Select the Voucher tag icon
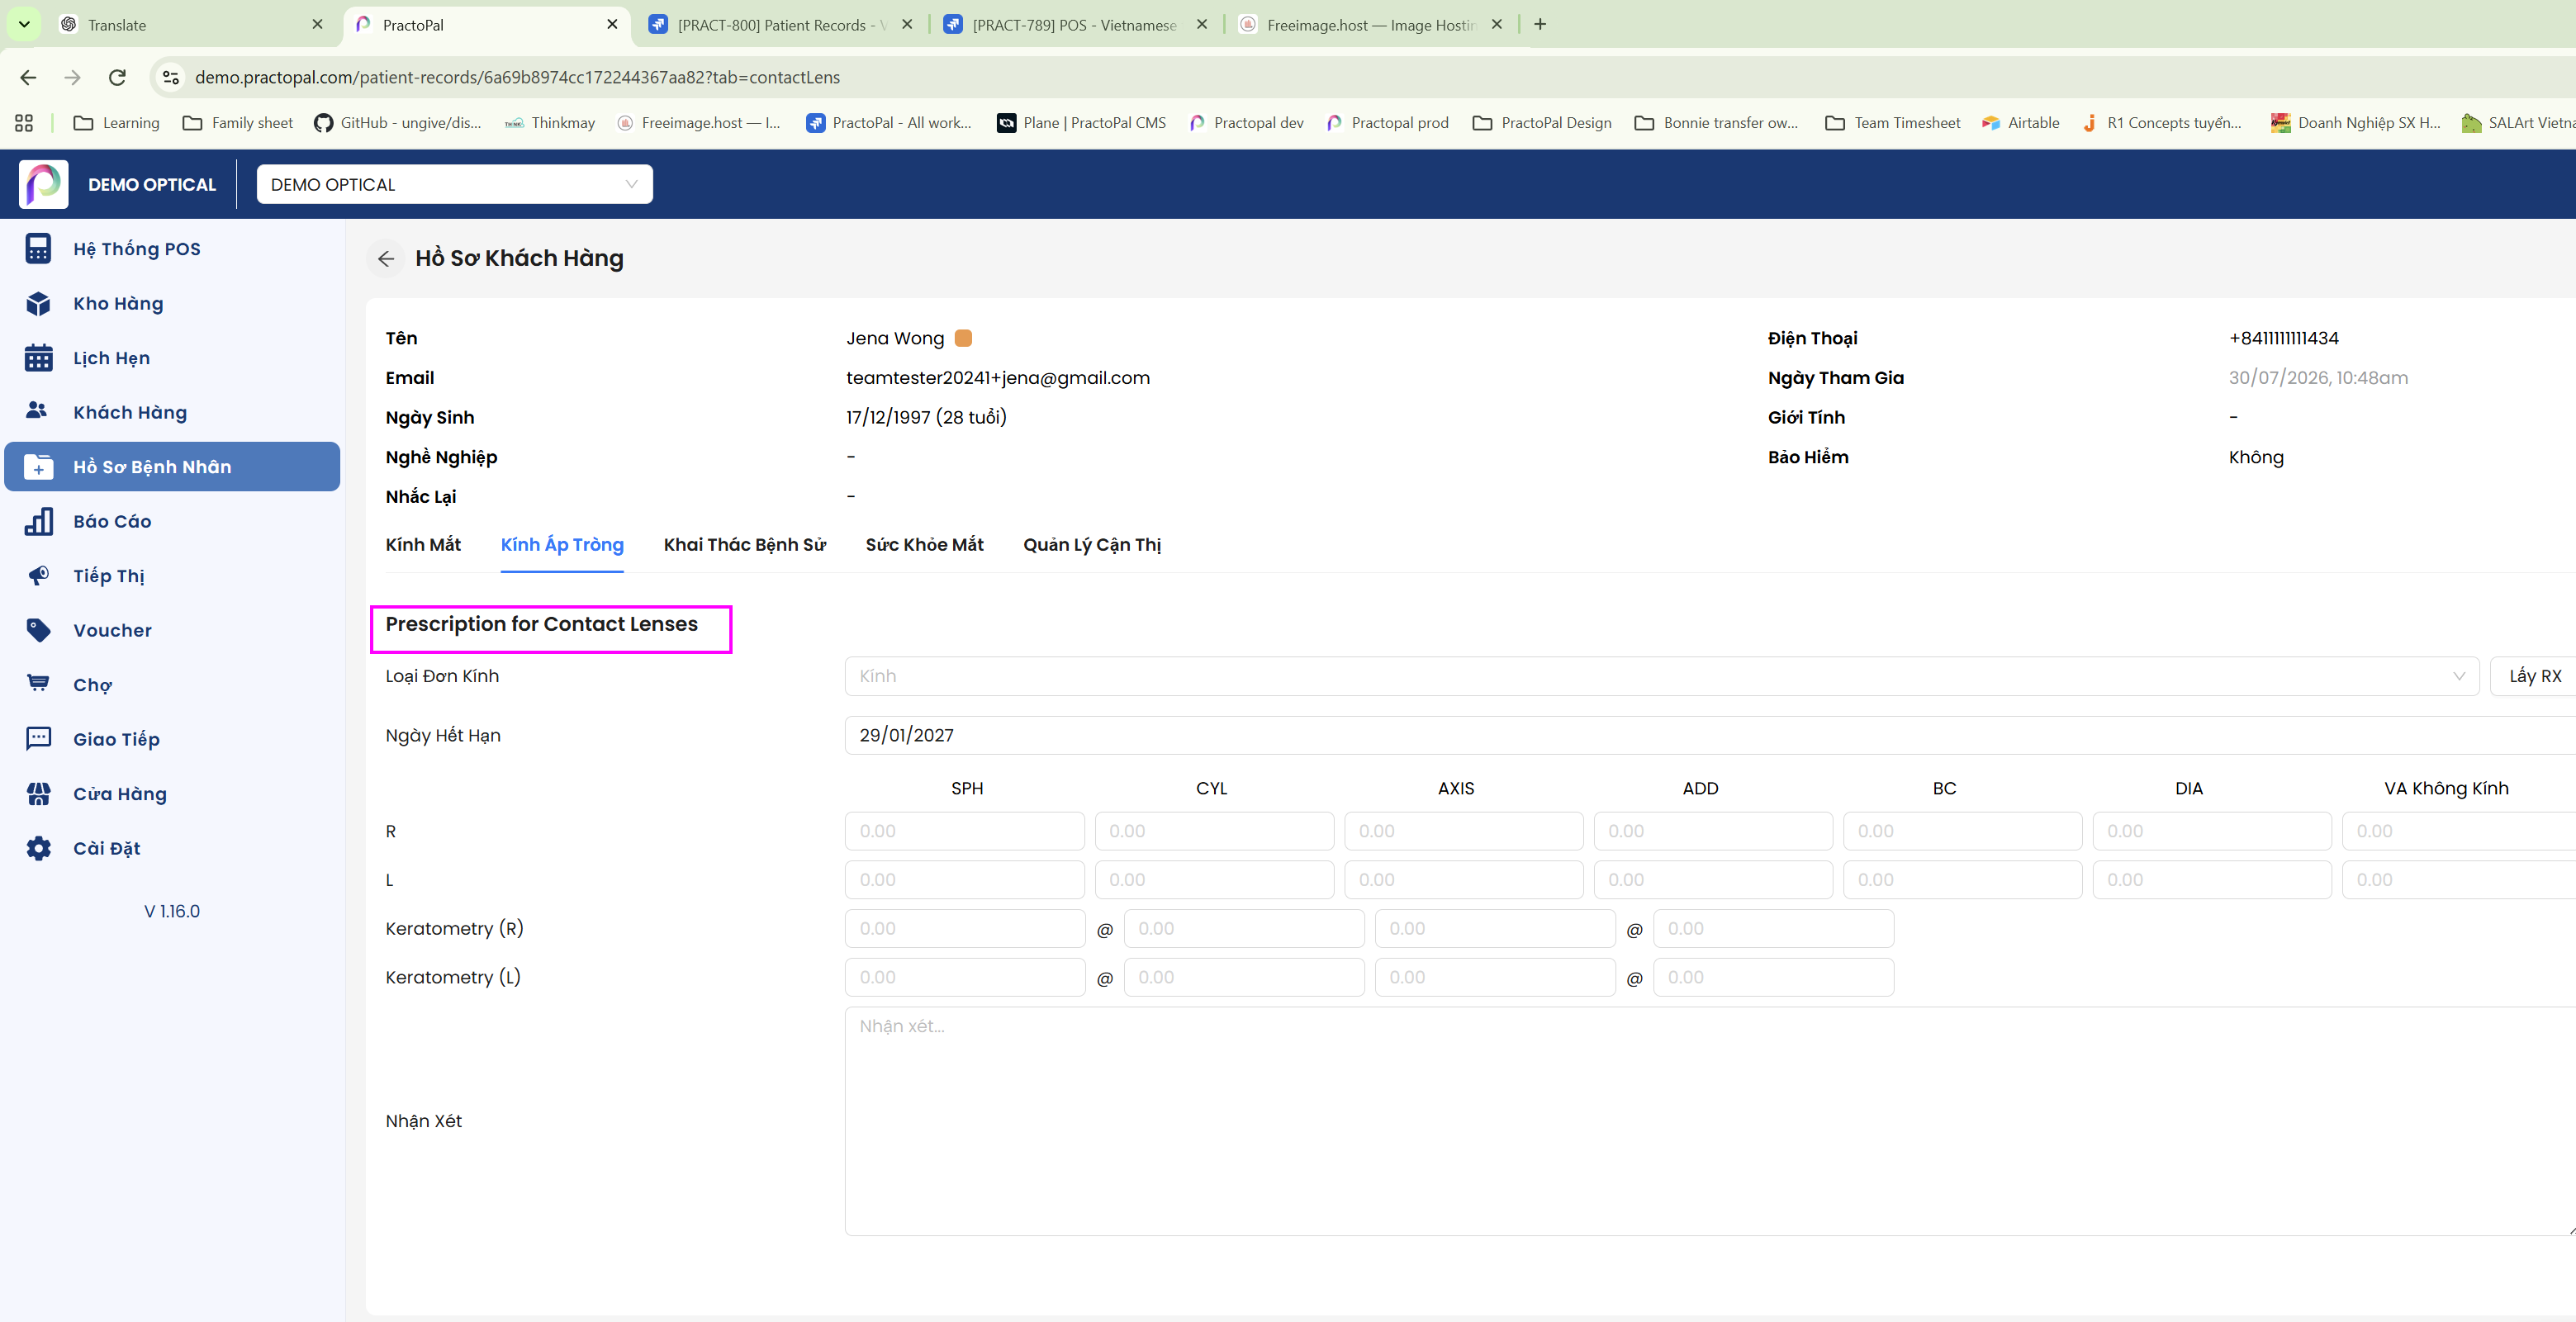 (x=38, y=630)
